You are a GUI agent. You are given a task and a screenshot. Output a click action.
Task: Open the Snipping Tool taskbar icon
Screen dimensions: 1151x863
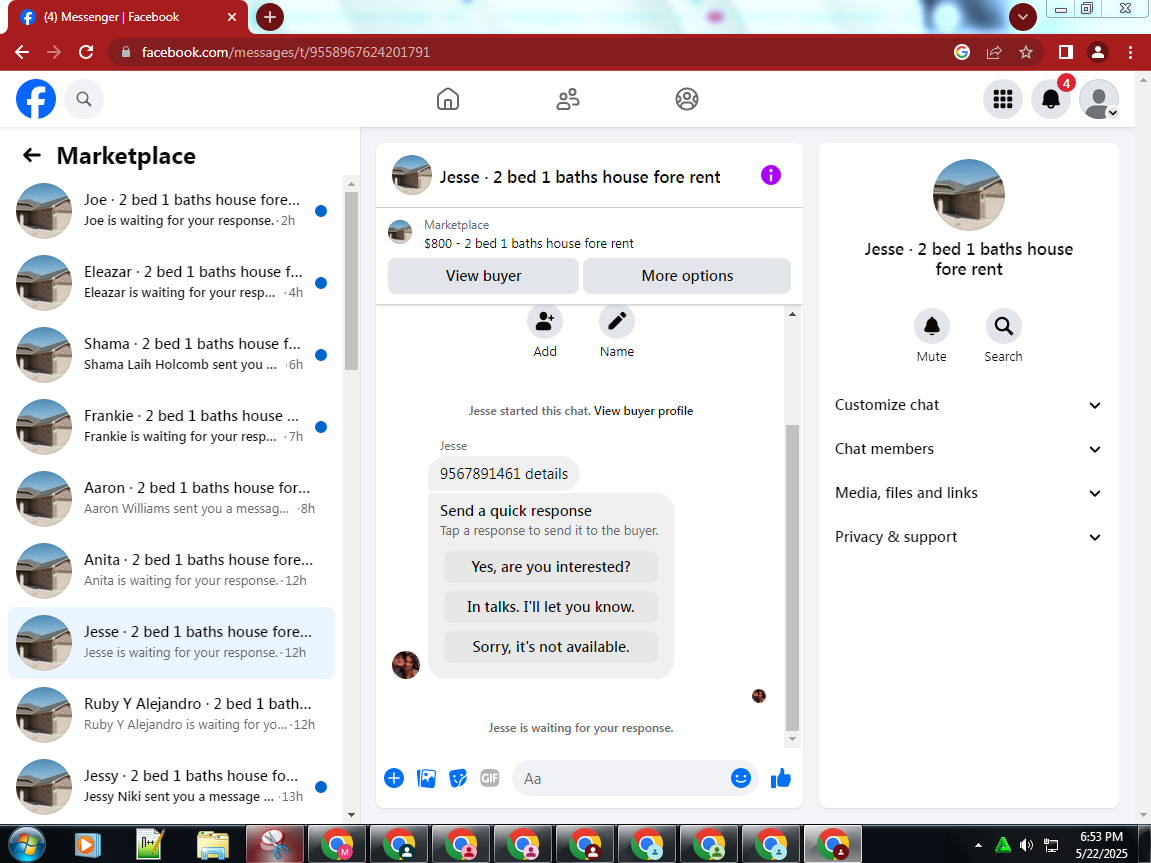(x=275, y=845)
